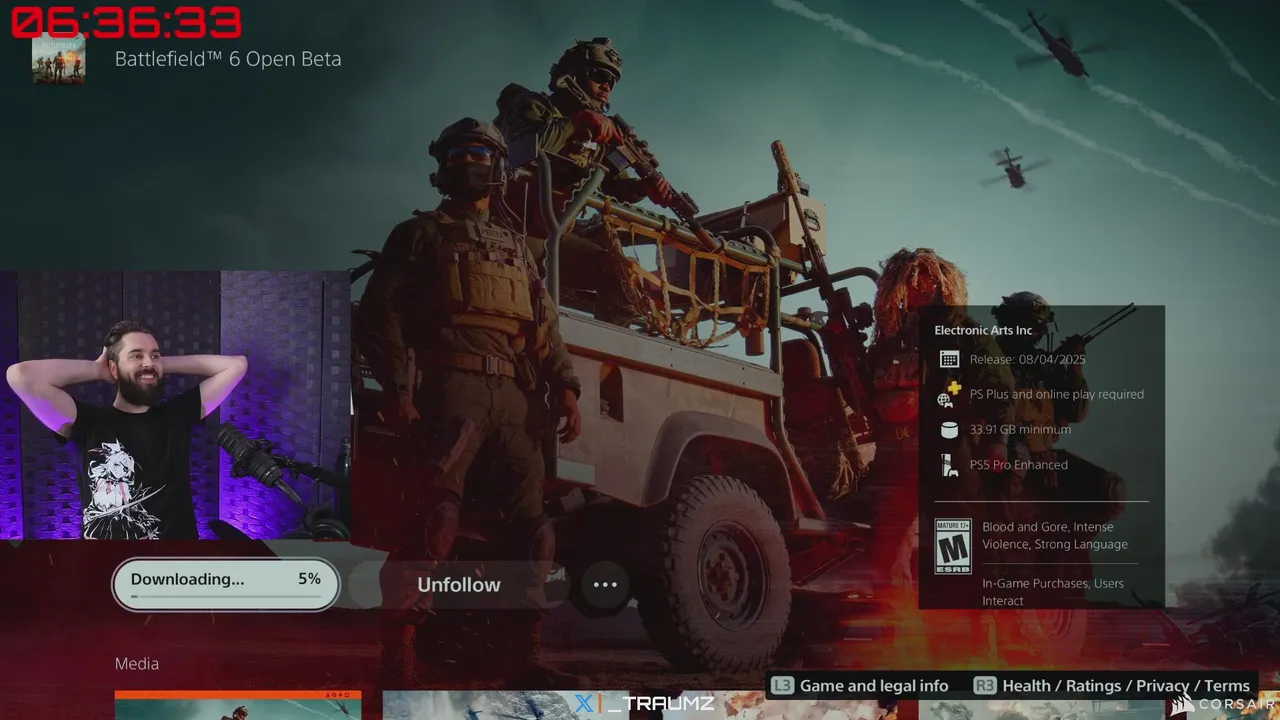Open Game and legal info
Viewport: 1280px width, 720px height.
coord(874,686)
